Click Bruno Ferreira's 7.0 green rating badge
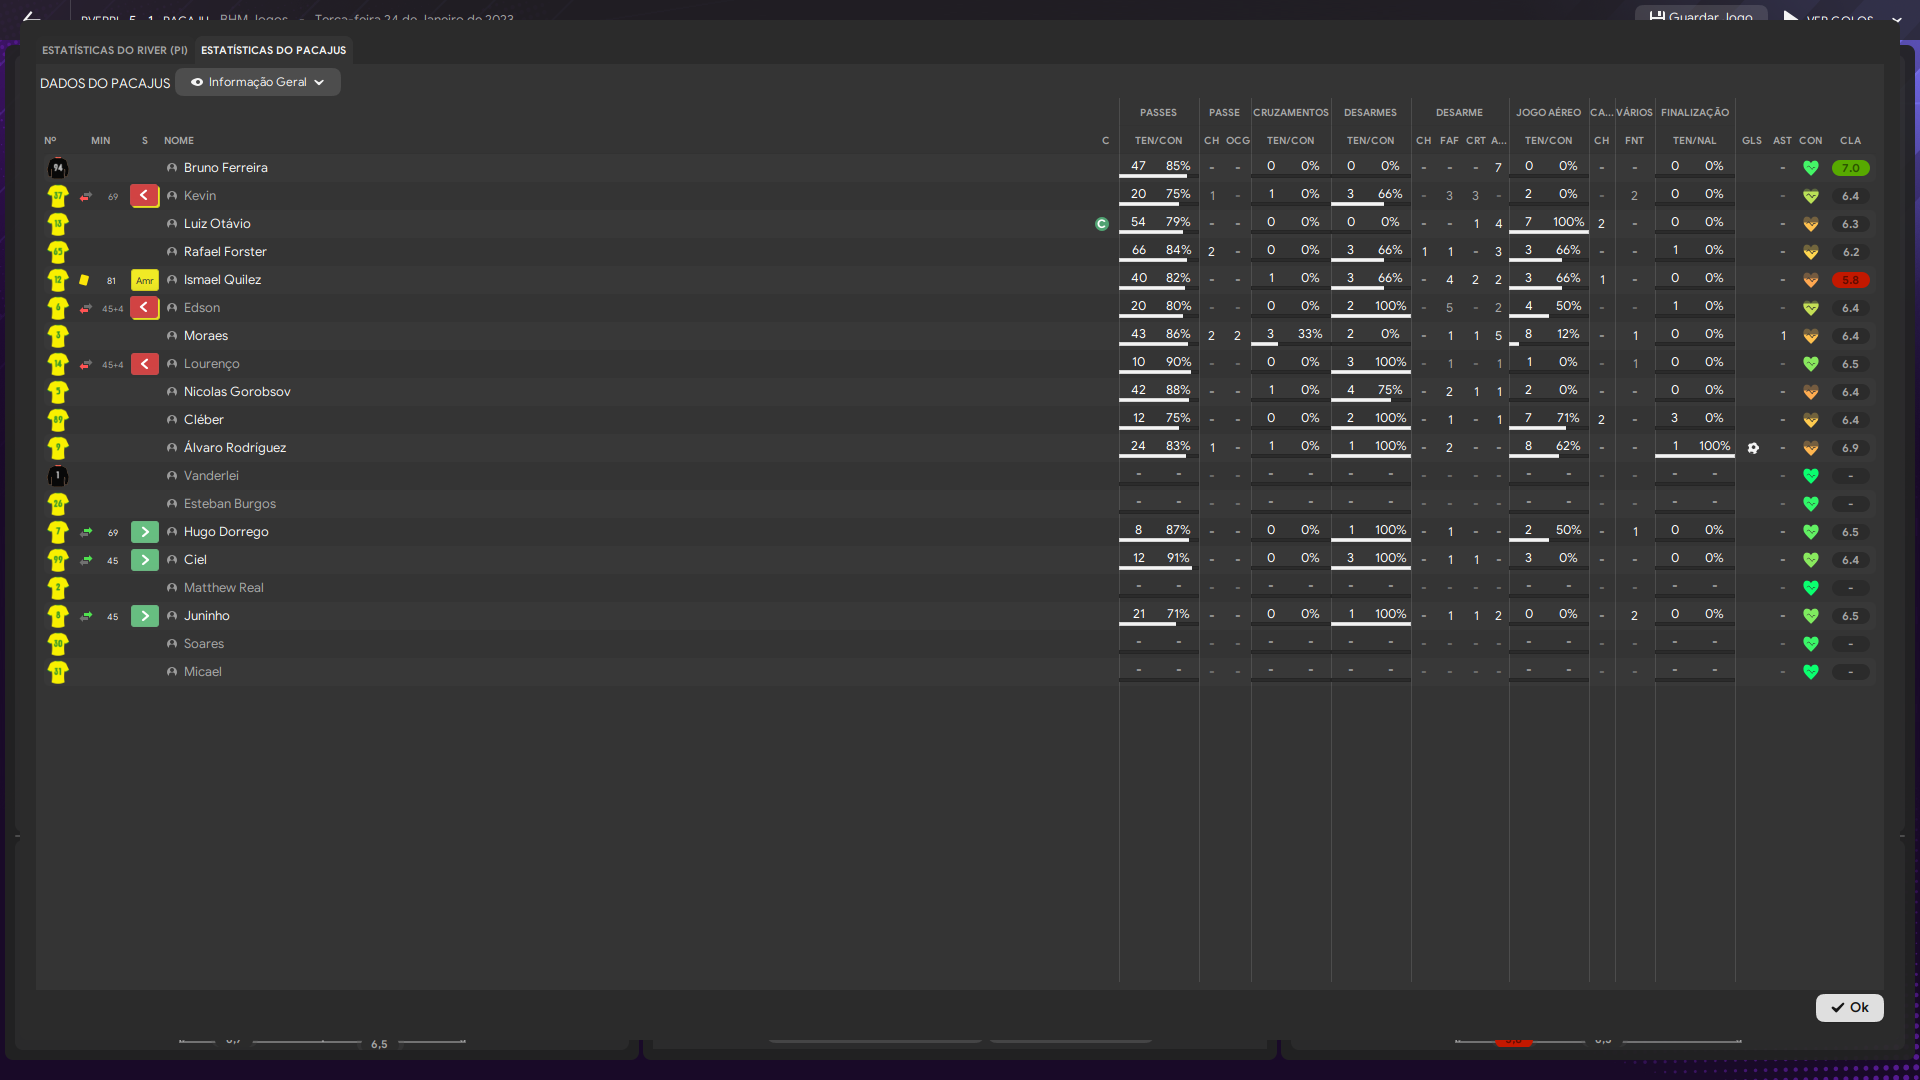The width and height of the screenshot is (1920, 1080). [x=1850, y=168]
